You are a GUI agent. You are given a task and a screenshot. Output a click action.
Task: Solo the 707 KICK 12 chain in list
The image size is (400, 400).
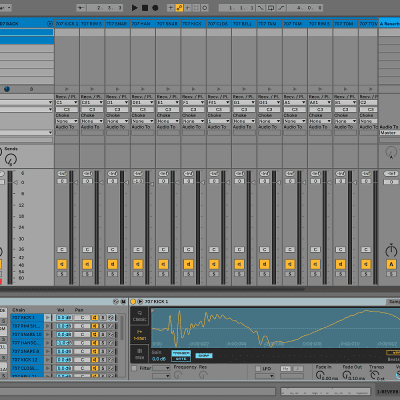103,360
